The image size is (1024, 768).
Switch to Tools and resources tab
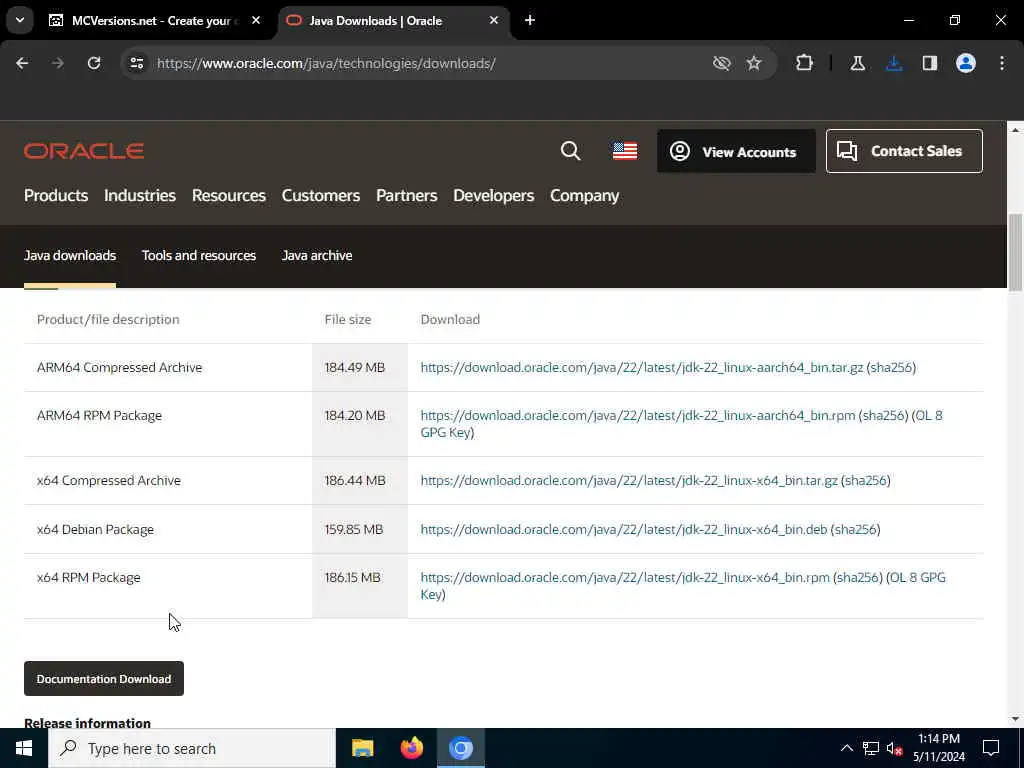click(199, 255)
